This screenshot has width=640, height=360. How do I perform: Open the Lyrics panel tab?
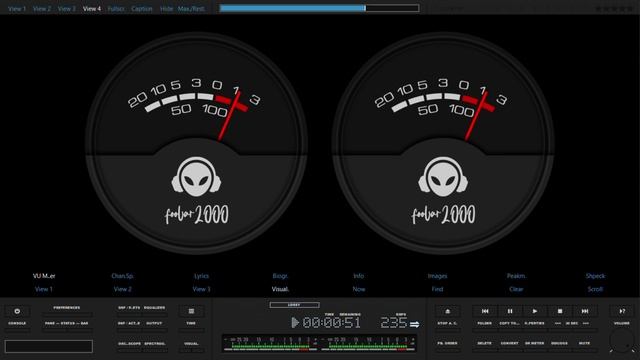point(201,276)
